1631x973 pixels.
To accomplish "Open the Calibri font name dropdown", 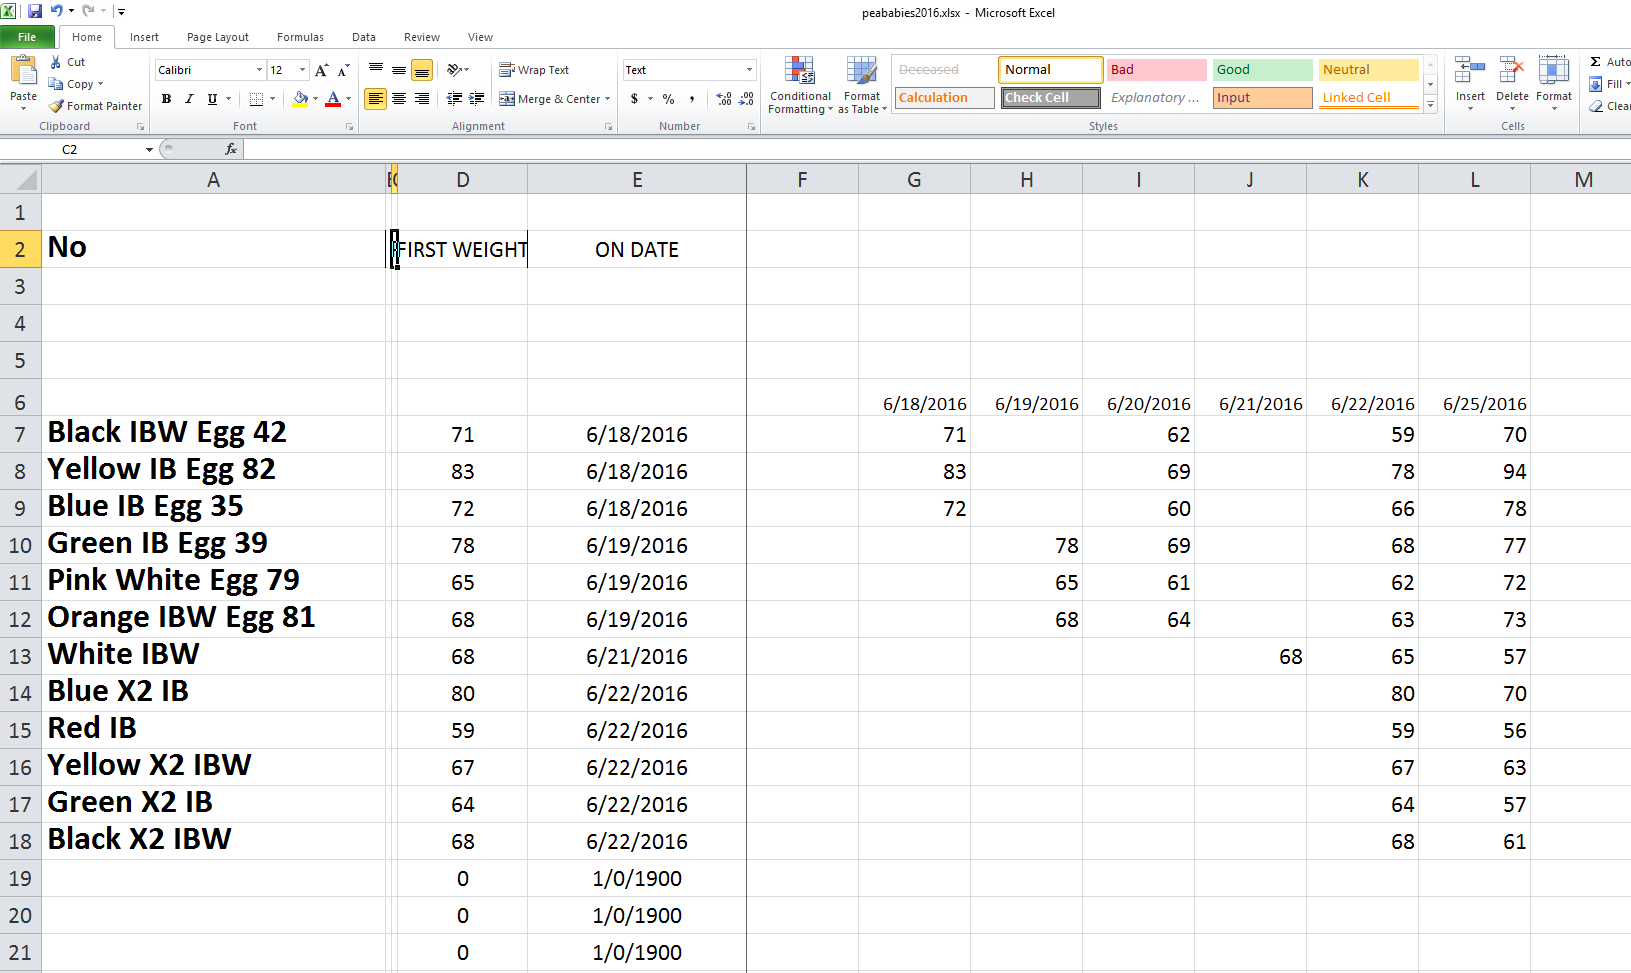I will pyautogui.click(x=260, y=70).
